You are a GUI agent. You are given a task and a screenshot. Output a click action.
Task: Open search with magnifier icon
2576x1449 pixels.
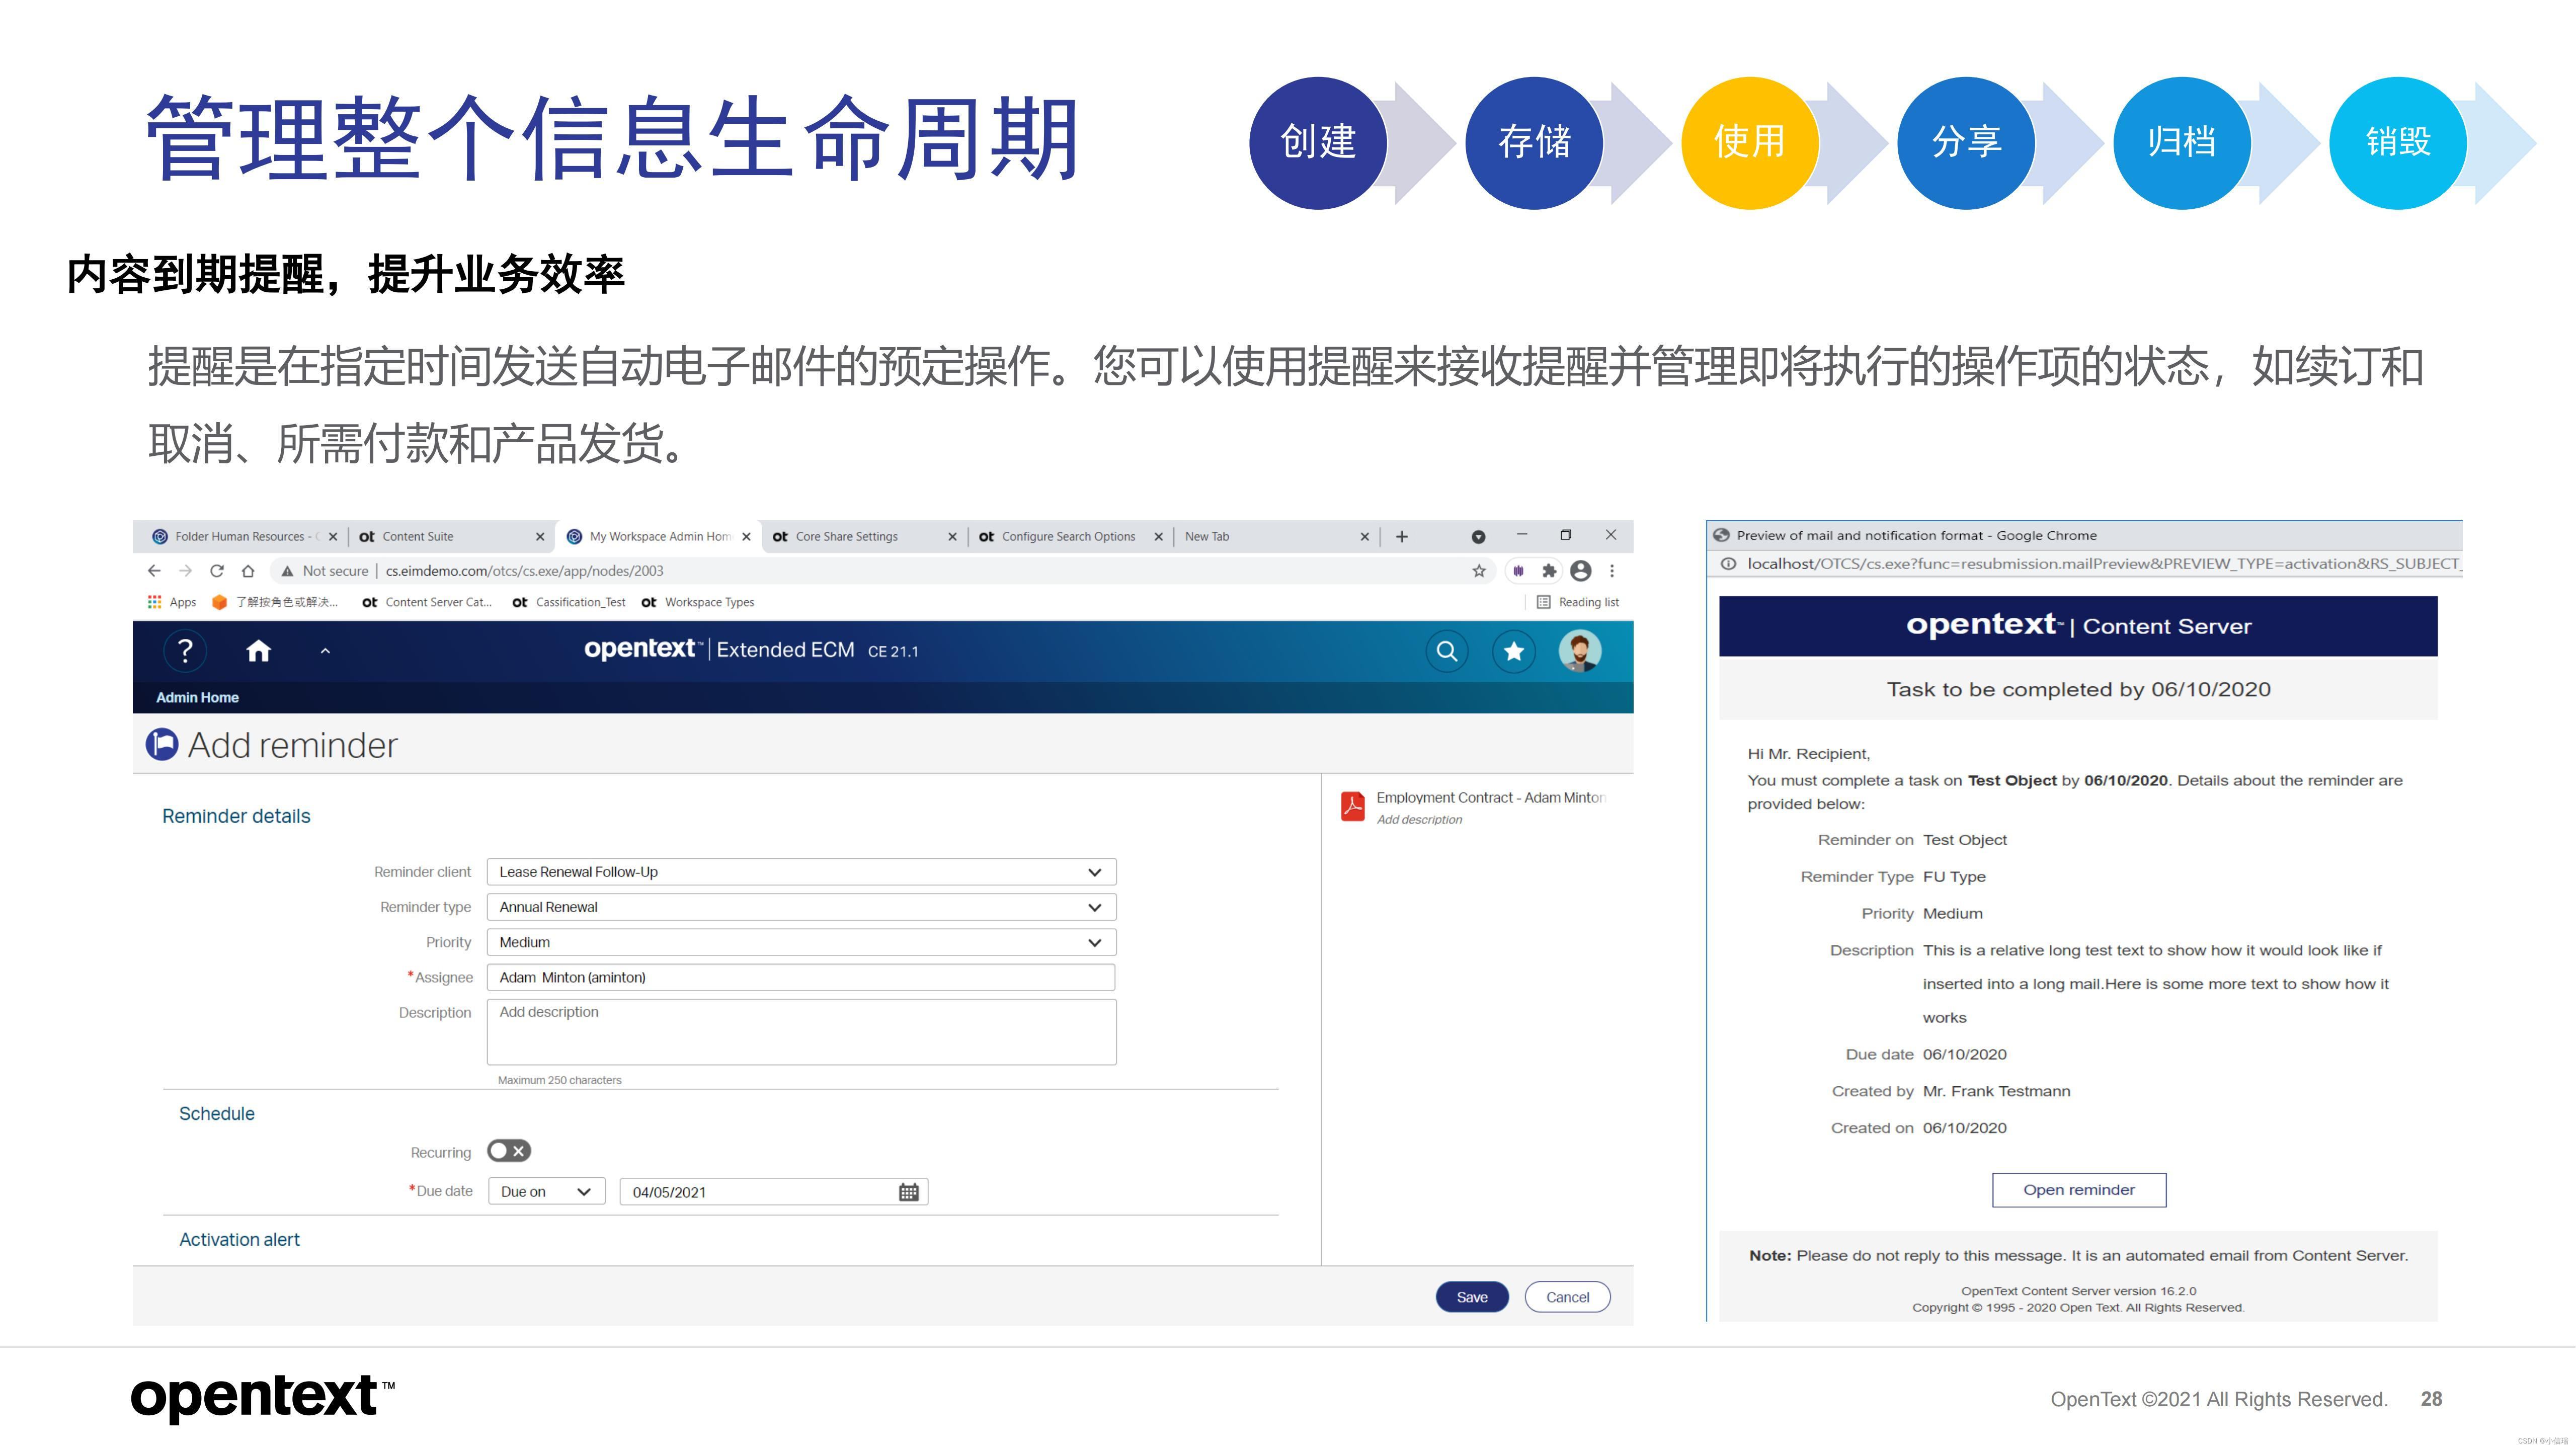pos(1446,651)
